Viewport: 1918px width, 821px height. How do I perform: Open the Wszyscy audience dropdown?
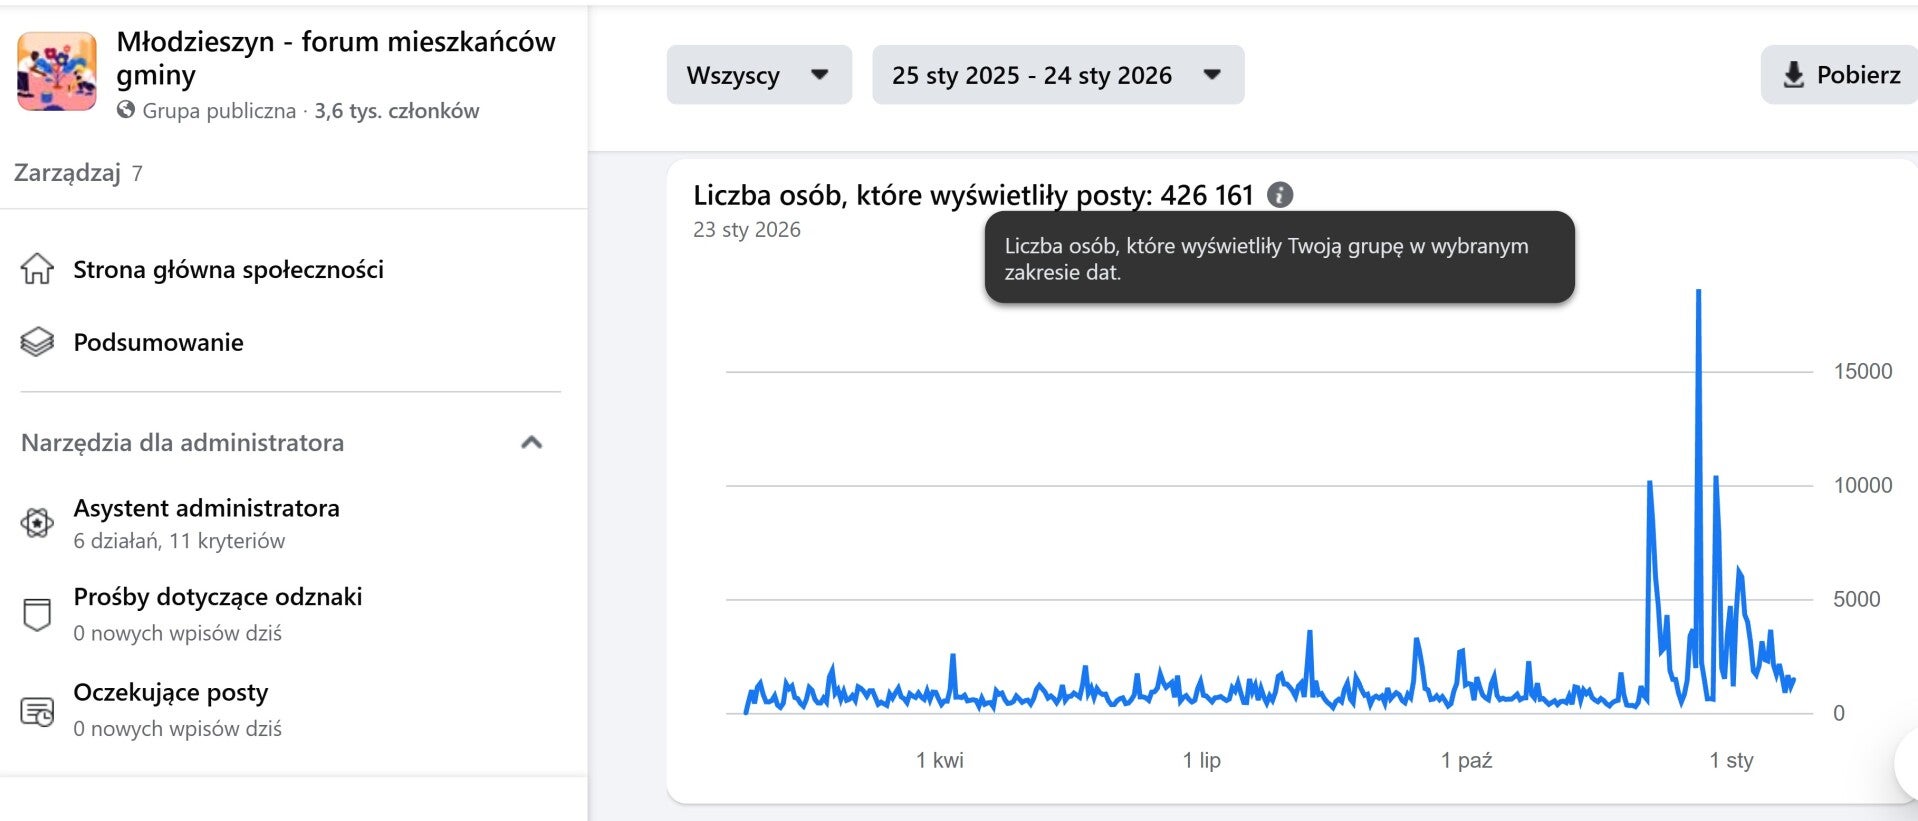[759, 75]
